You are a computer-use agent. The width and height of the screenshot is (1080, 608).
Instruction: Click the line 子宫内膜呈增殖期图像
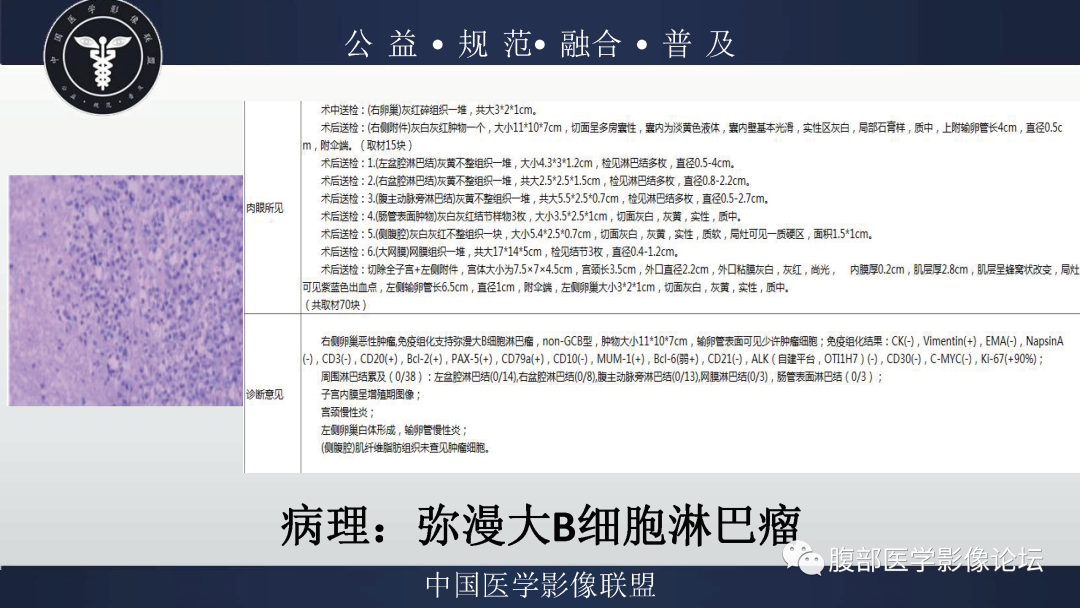(x=371, y=395)
